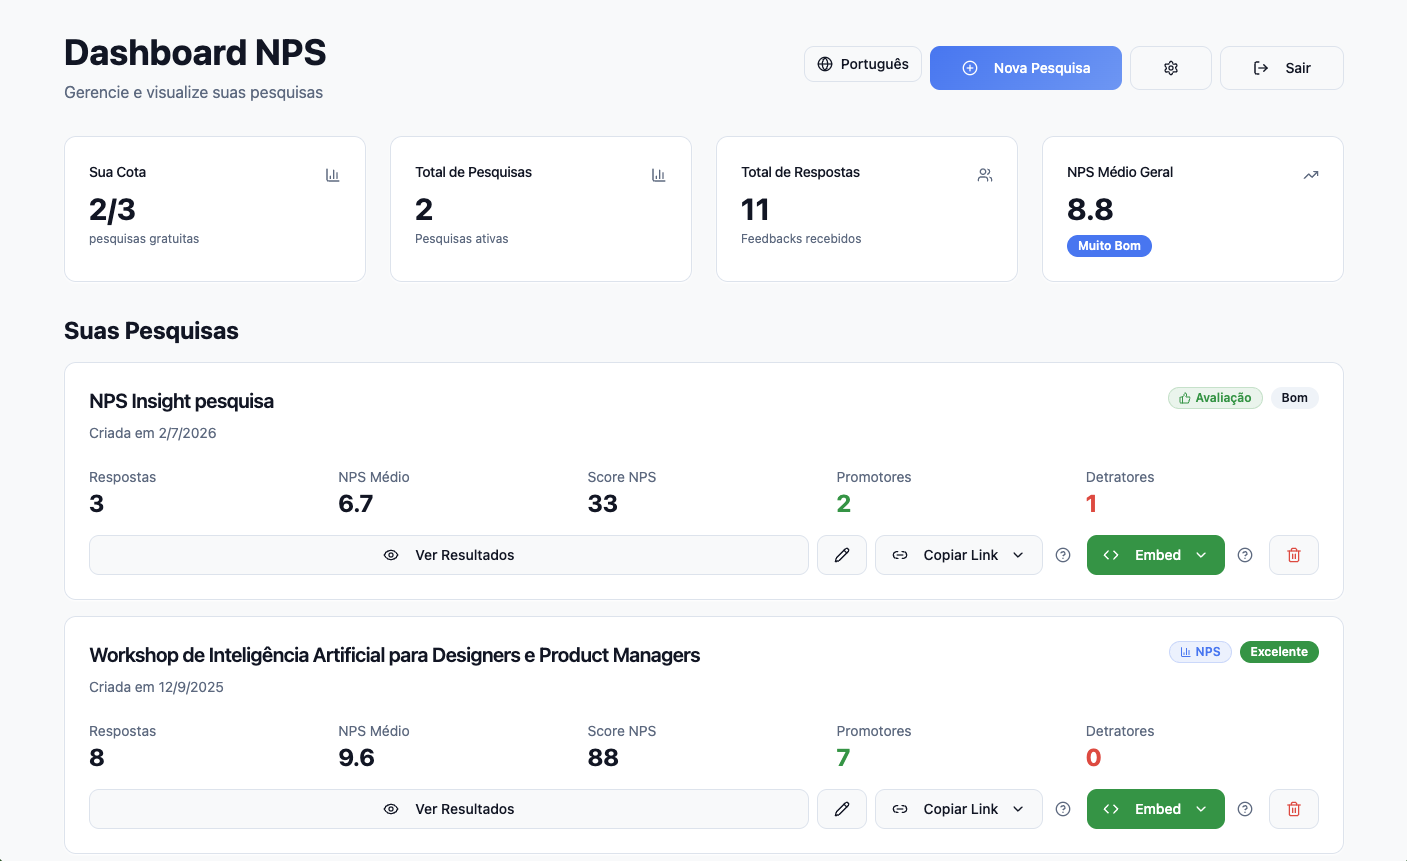Click the Bom rating badge
Image resolution: width=1407 pixels, height=861 pixels.
[1295, 398]
